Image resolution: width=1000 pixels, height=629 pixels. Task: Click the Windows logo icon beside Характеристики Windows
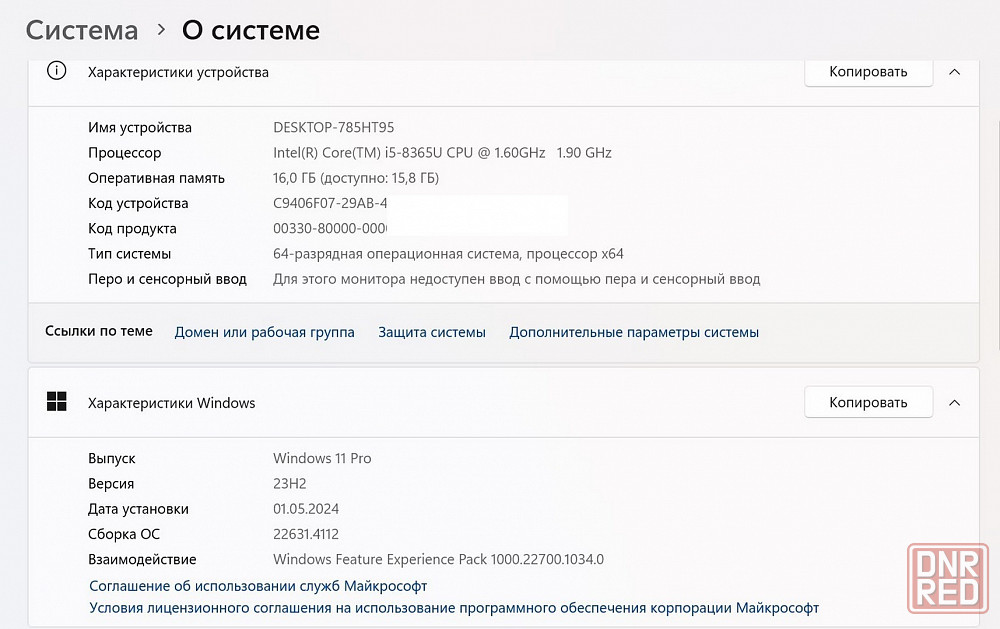click(57, 402)
